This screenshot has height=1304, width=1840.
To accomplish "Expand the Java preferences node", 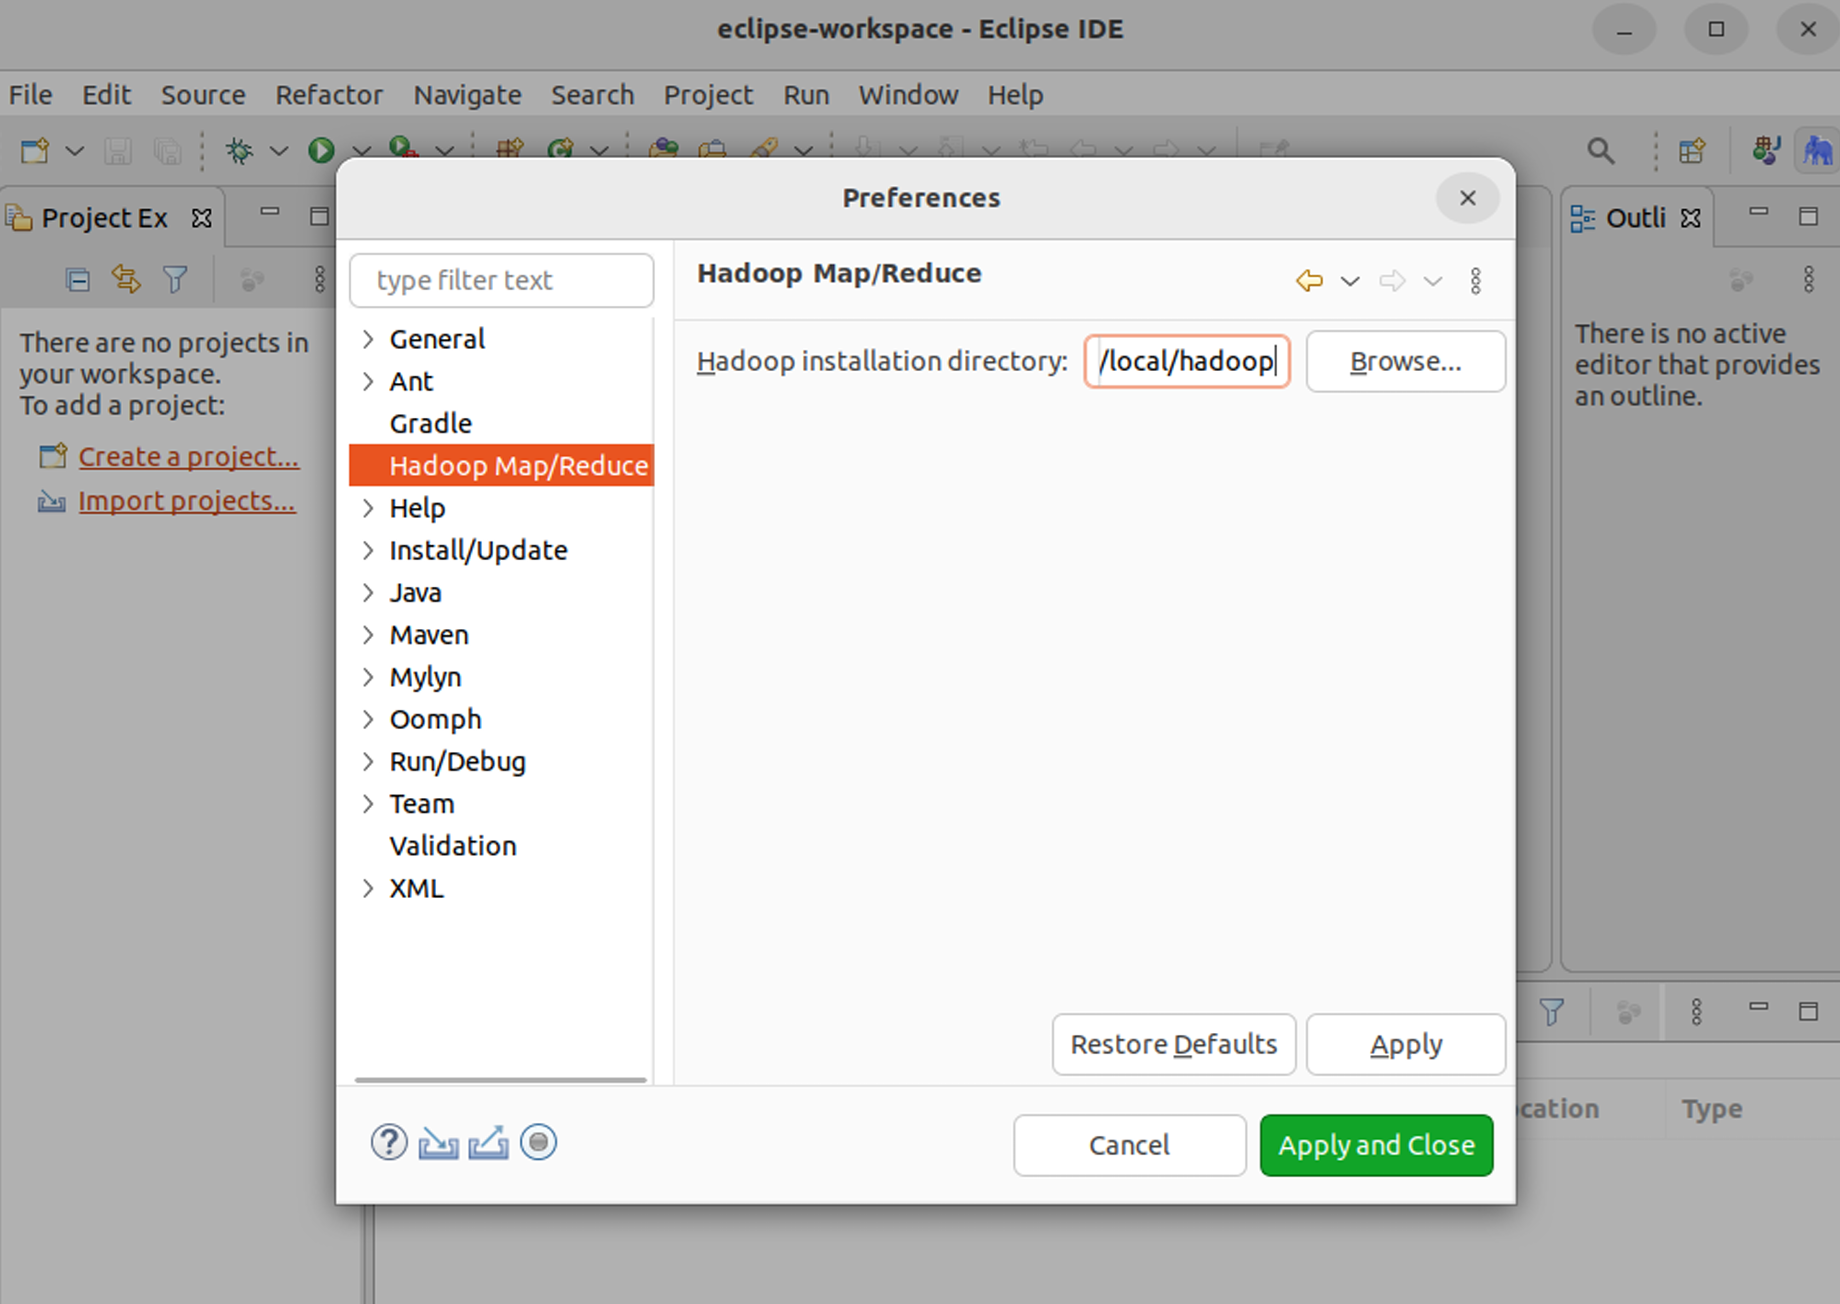I will (x=368, y=592).
